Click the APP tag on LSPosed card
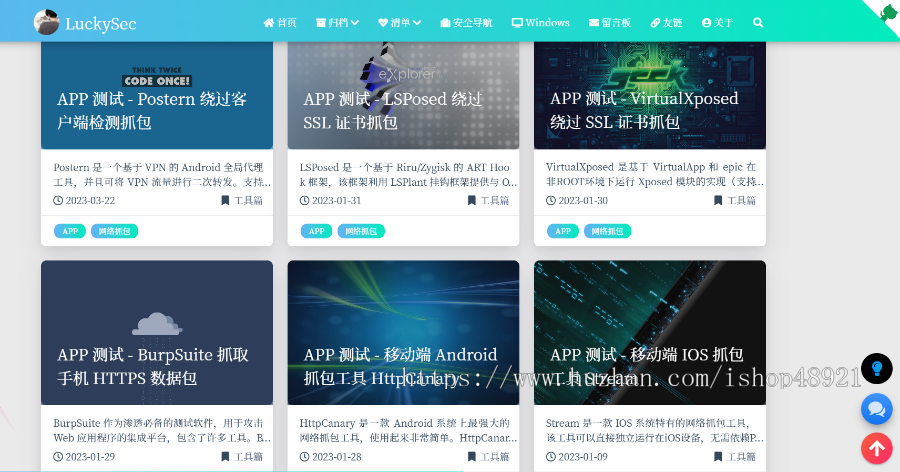The image size is (900, 472). tap(316, 231)
